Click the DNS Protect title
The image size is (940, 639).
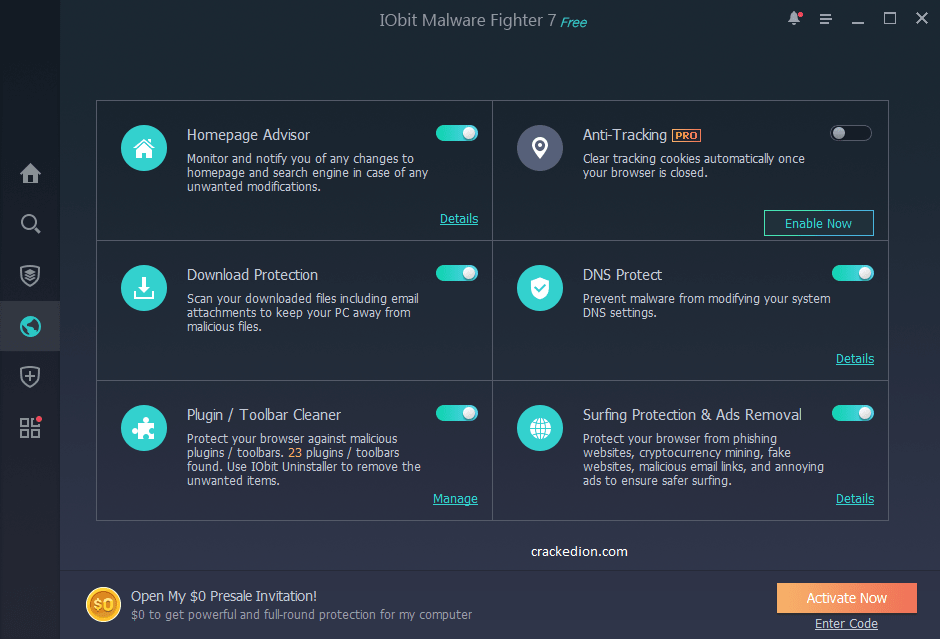click(622, 275)
